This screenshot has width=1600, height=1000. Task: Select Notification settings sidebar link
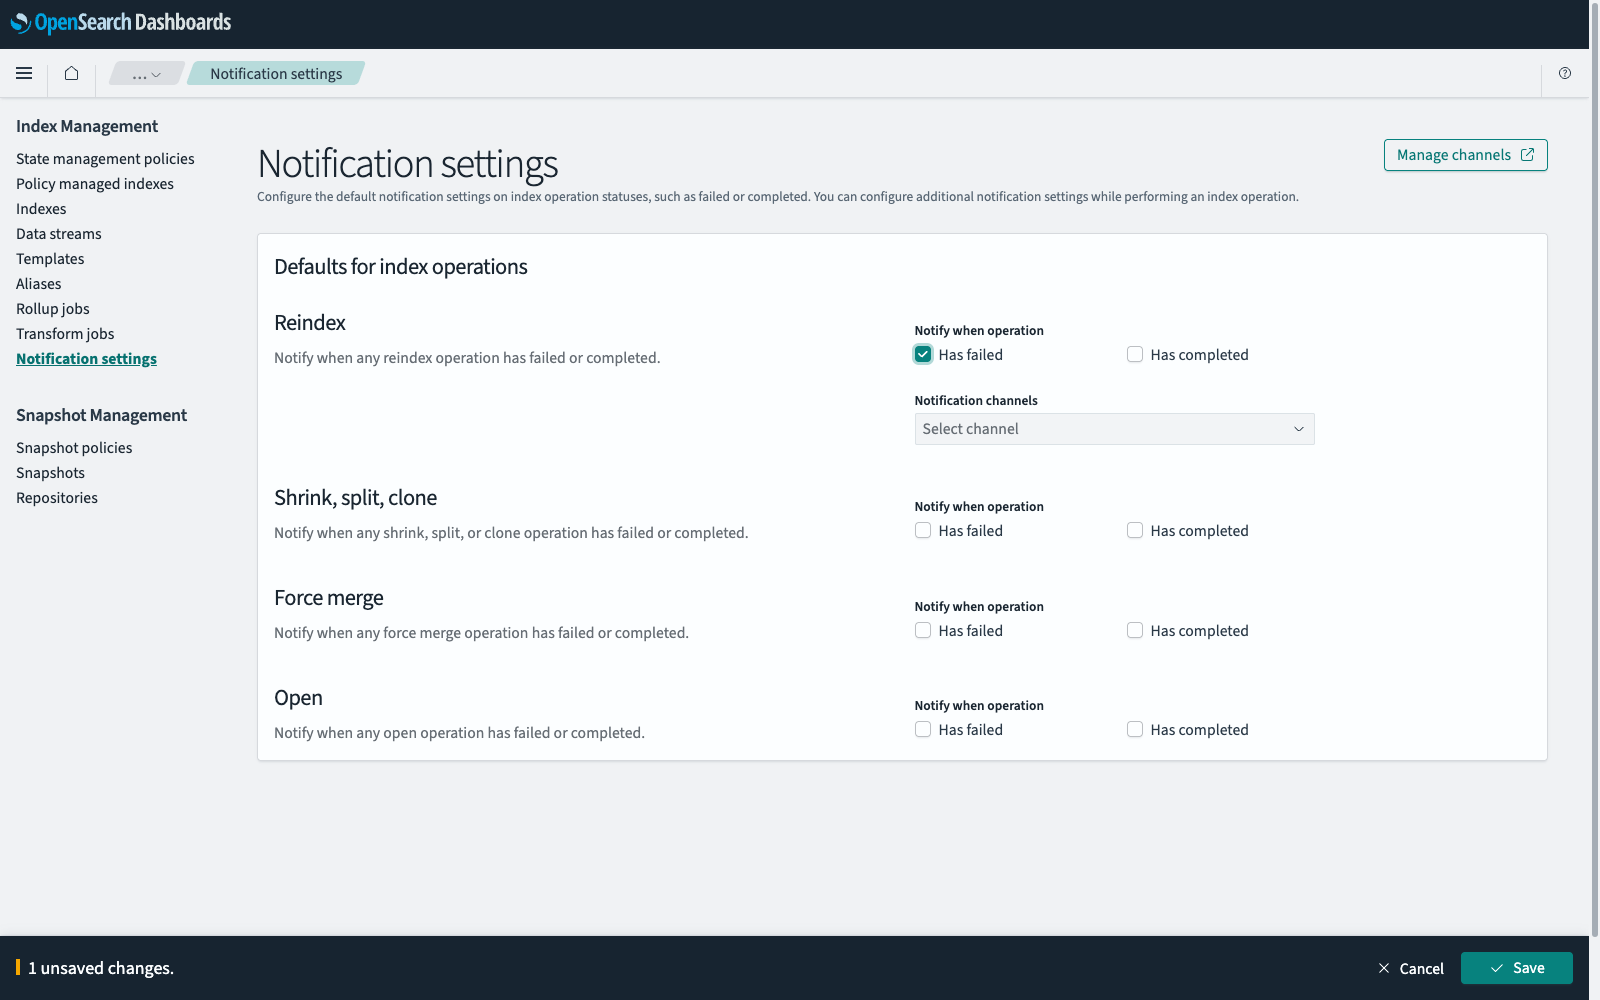86,358
